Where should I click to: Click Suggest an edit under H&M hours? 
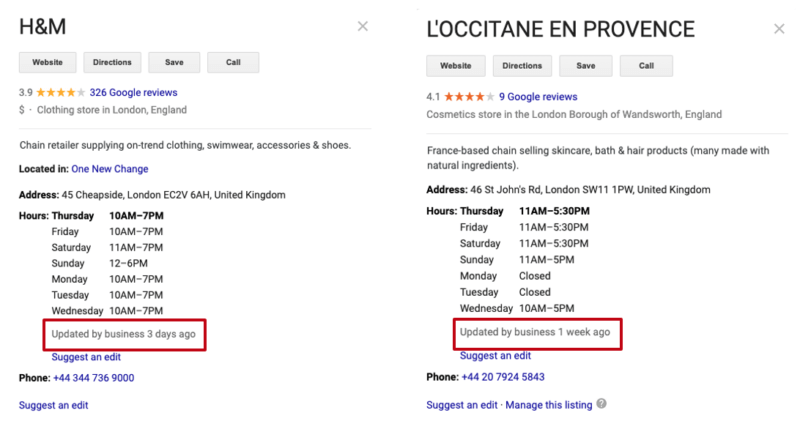tap(87, 357)
